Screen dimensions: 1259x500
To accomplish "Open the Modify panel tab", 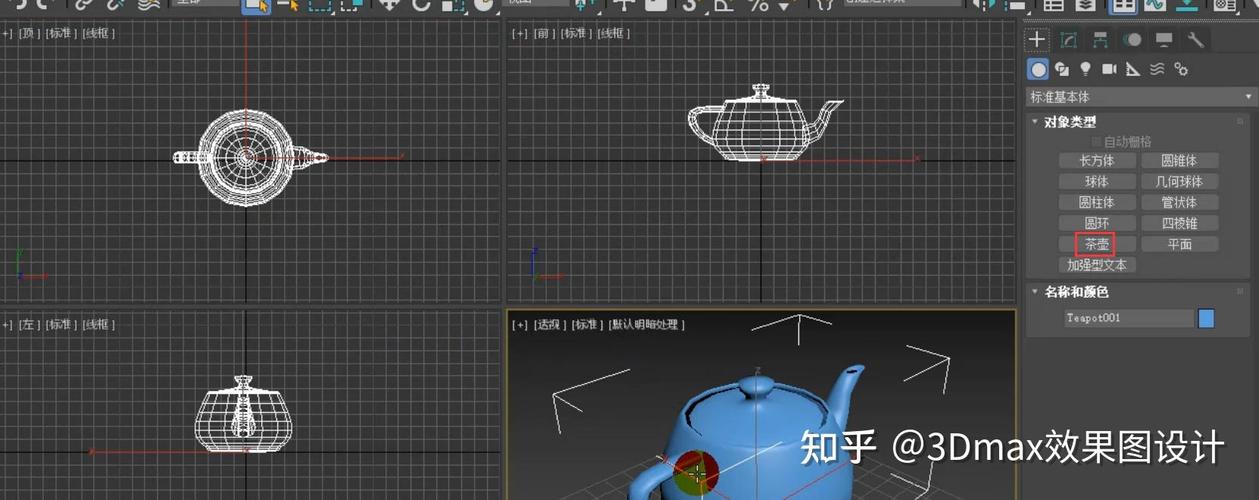I will click(1069, 40).
